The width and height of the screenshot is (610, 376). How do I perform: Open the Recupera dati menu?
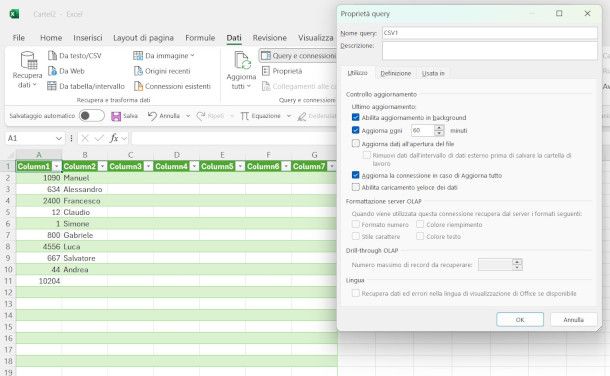coord(27,70)
